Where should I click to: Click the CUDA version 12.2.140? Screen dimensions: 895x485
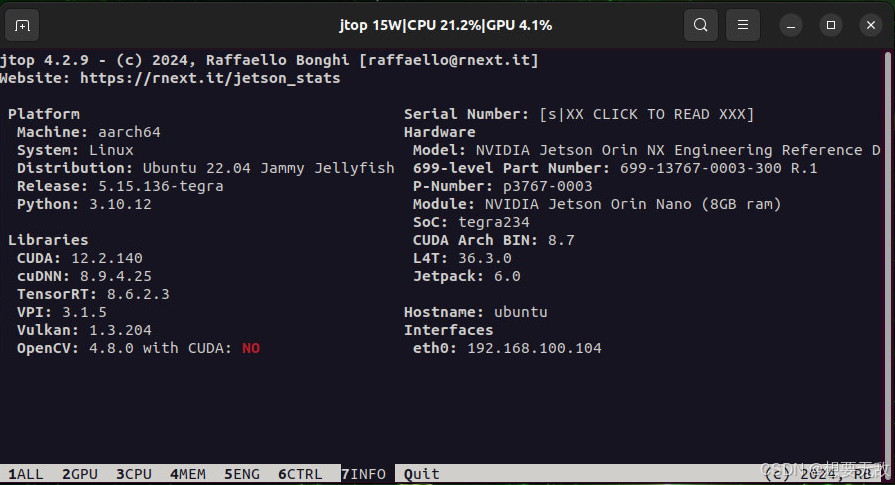(107, 258)
